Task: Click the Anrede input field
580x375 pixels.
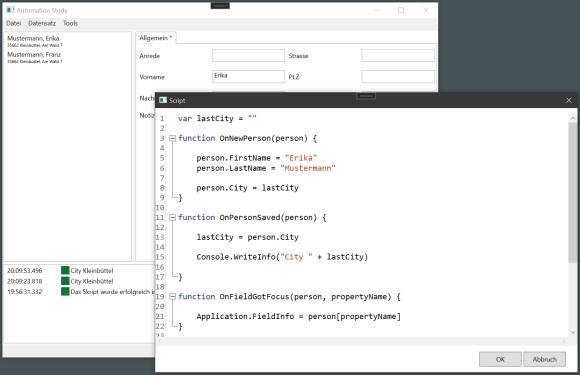Action: [248, 55]
